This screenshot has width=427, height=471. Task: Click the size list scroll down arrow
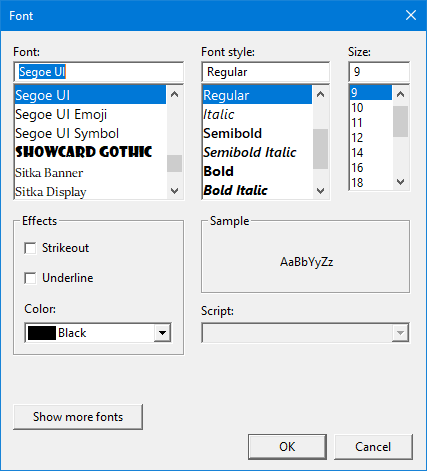coord(400,182)
